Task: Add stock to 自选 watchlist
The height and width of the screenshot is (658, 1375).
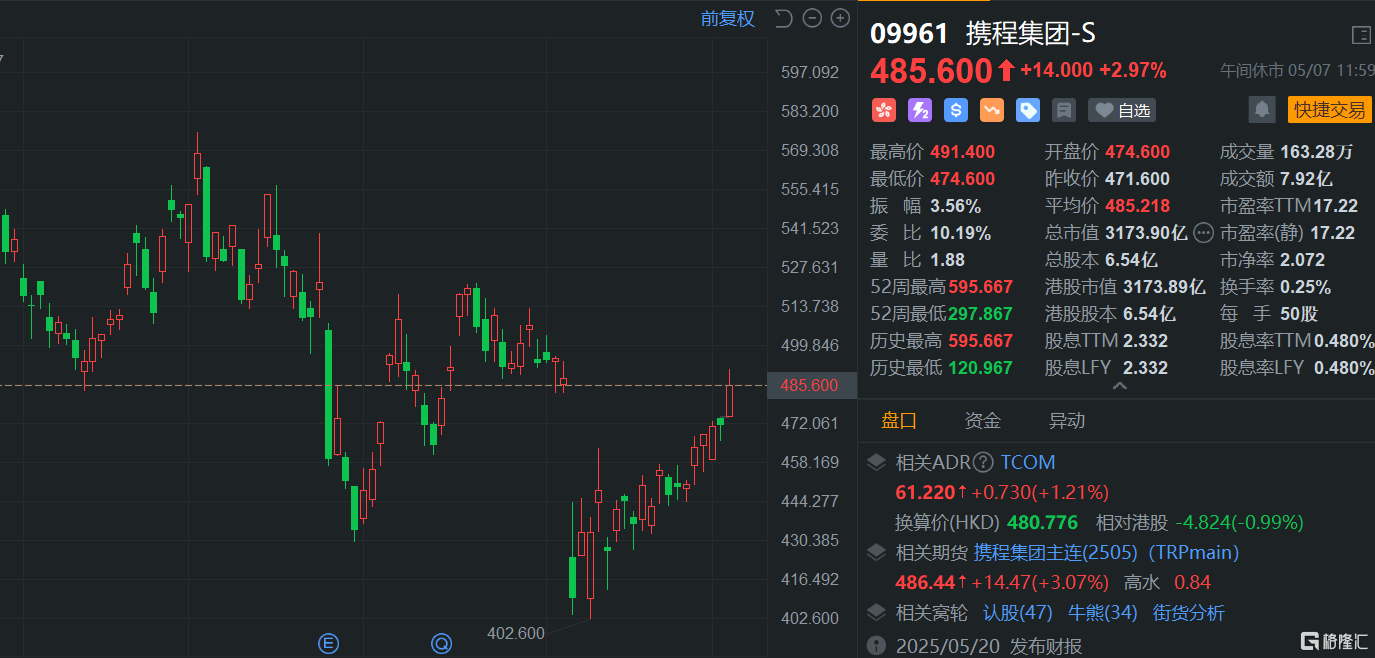Action: click(1122, 110)
